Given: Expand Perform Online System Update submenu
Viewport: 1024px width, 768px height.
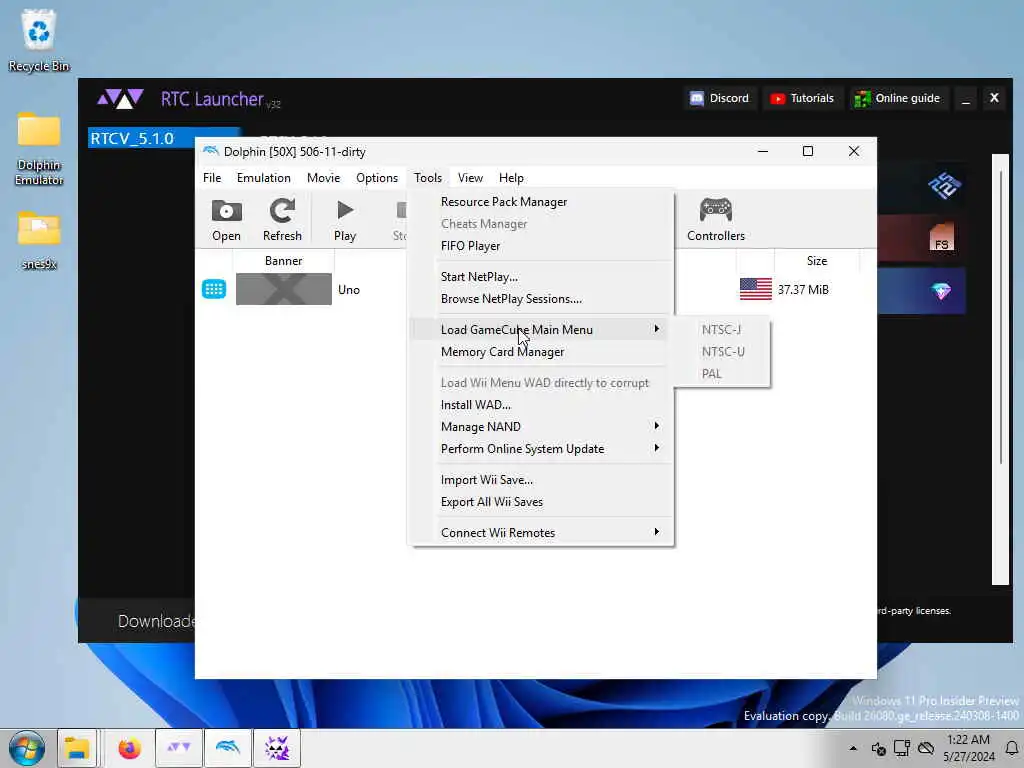Looking at the screenshot, I should click(540, 449).
